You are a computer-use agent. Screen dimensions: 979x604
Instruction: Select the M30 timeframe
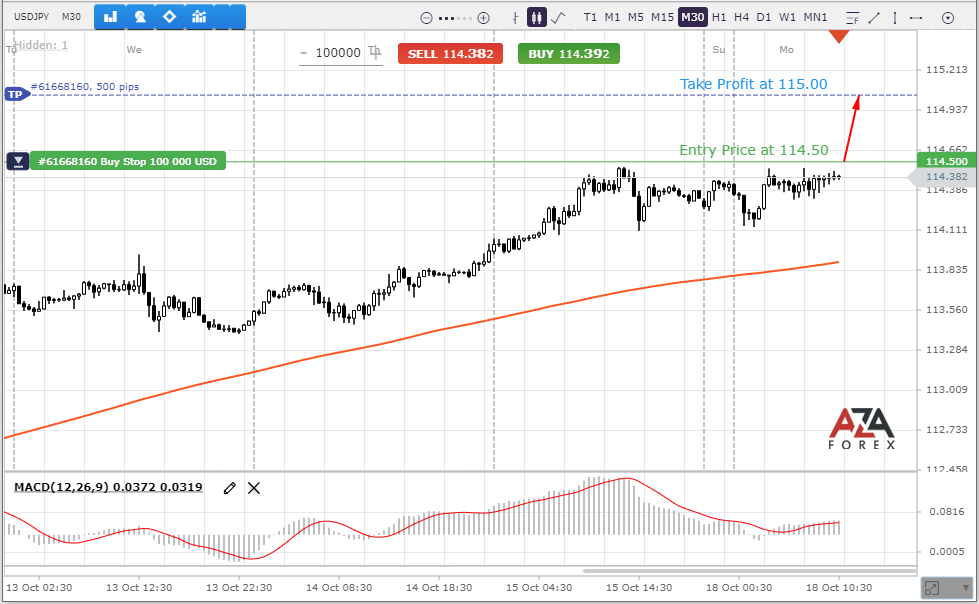pos(693,17)
